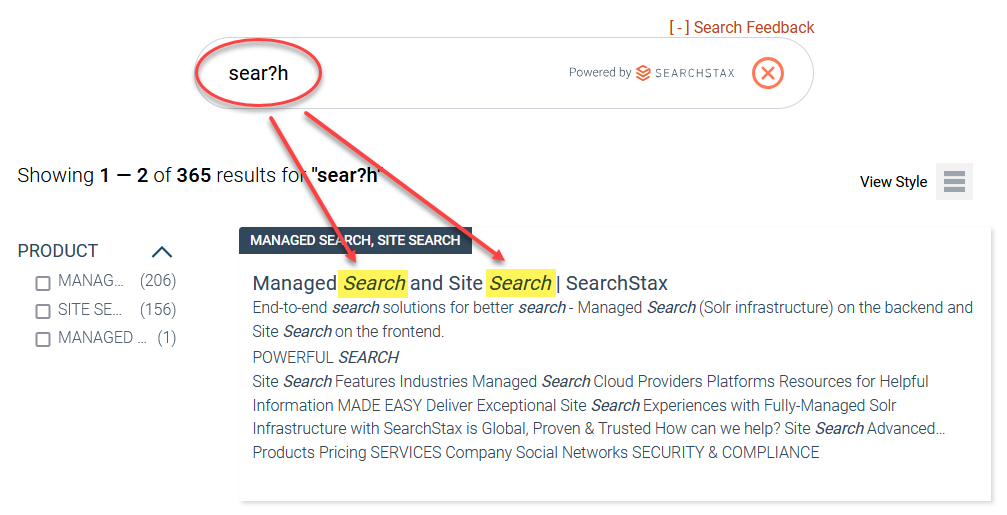Tick the SITE SE... (156) checkbox
Screen dimensions: 1007x515
point(43,311)
